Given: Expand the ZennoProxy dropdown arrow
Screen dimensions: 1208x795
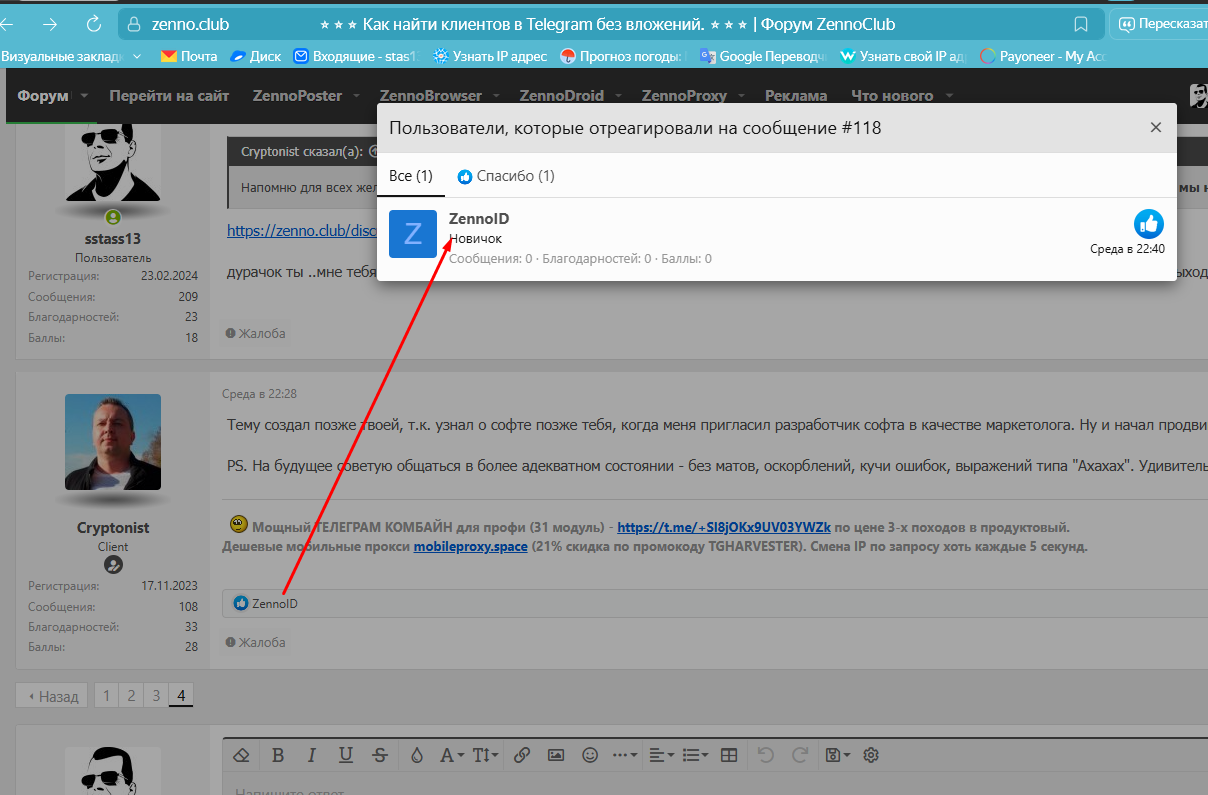Looking at the screenshot, I should [741, 96].
